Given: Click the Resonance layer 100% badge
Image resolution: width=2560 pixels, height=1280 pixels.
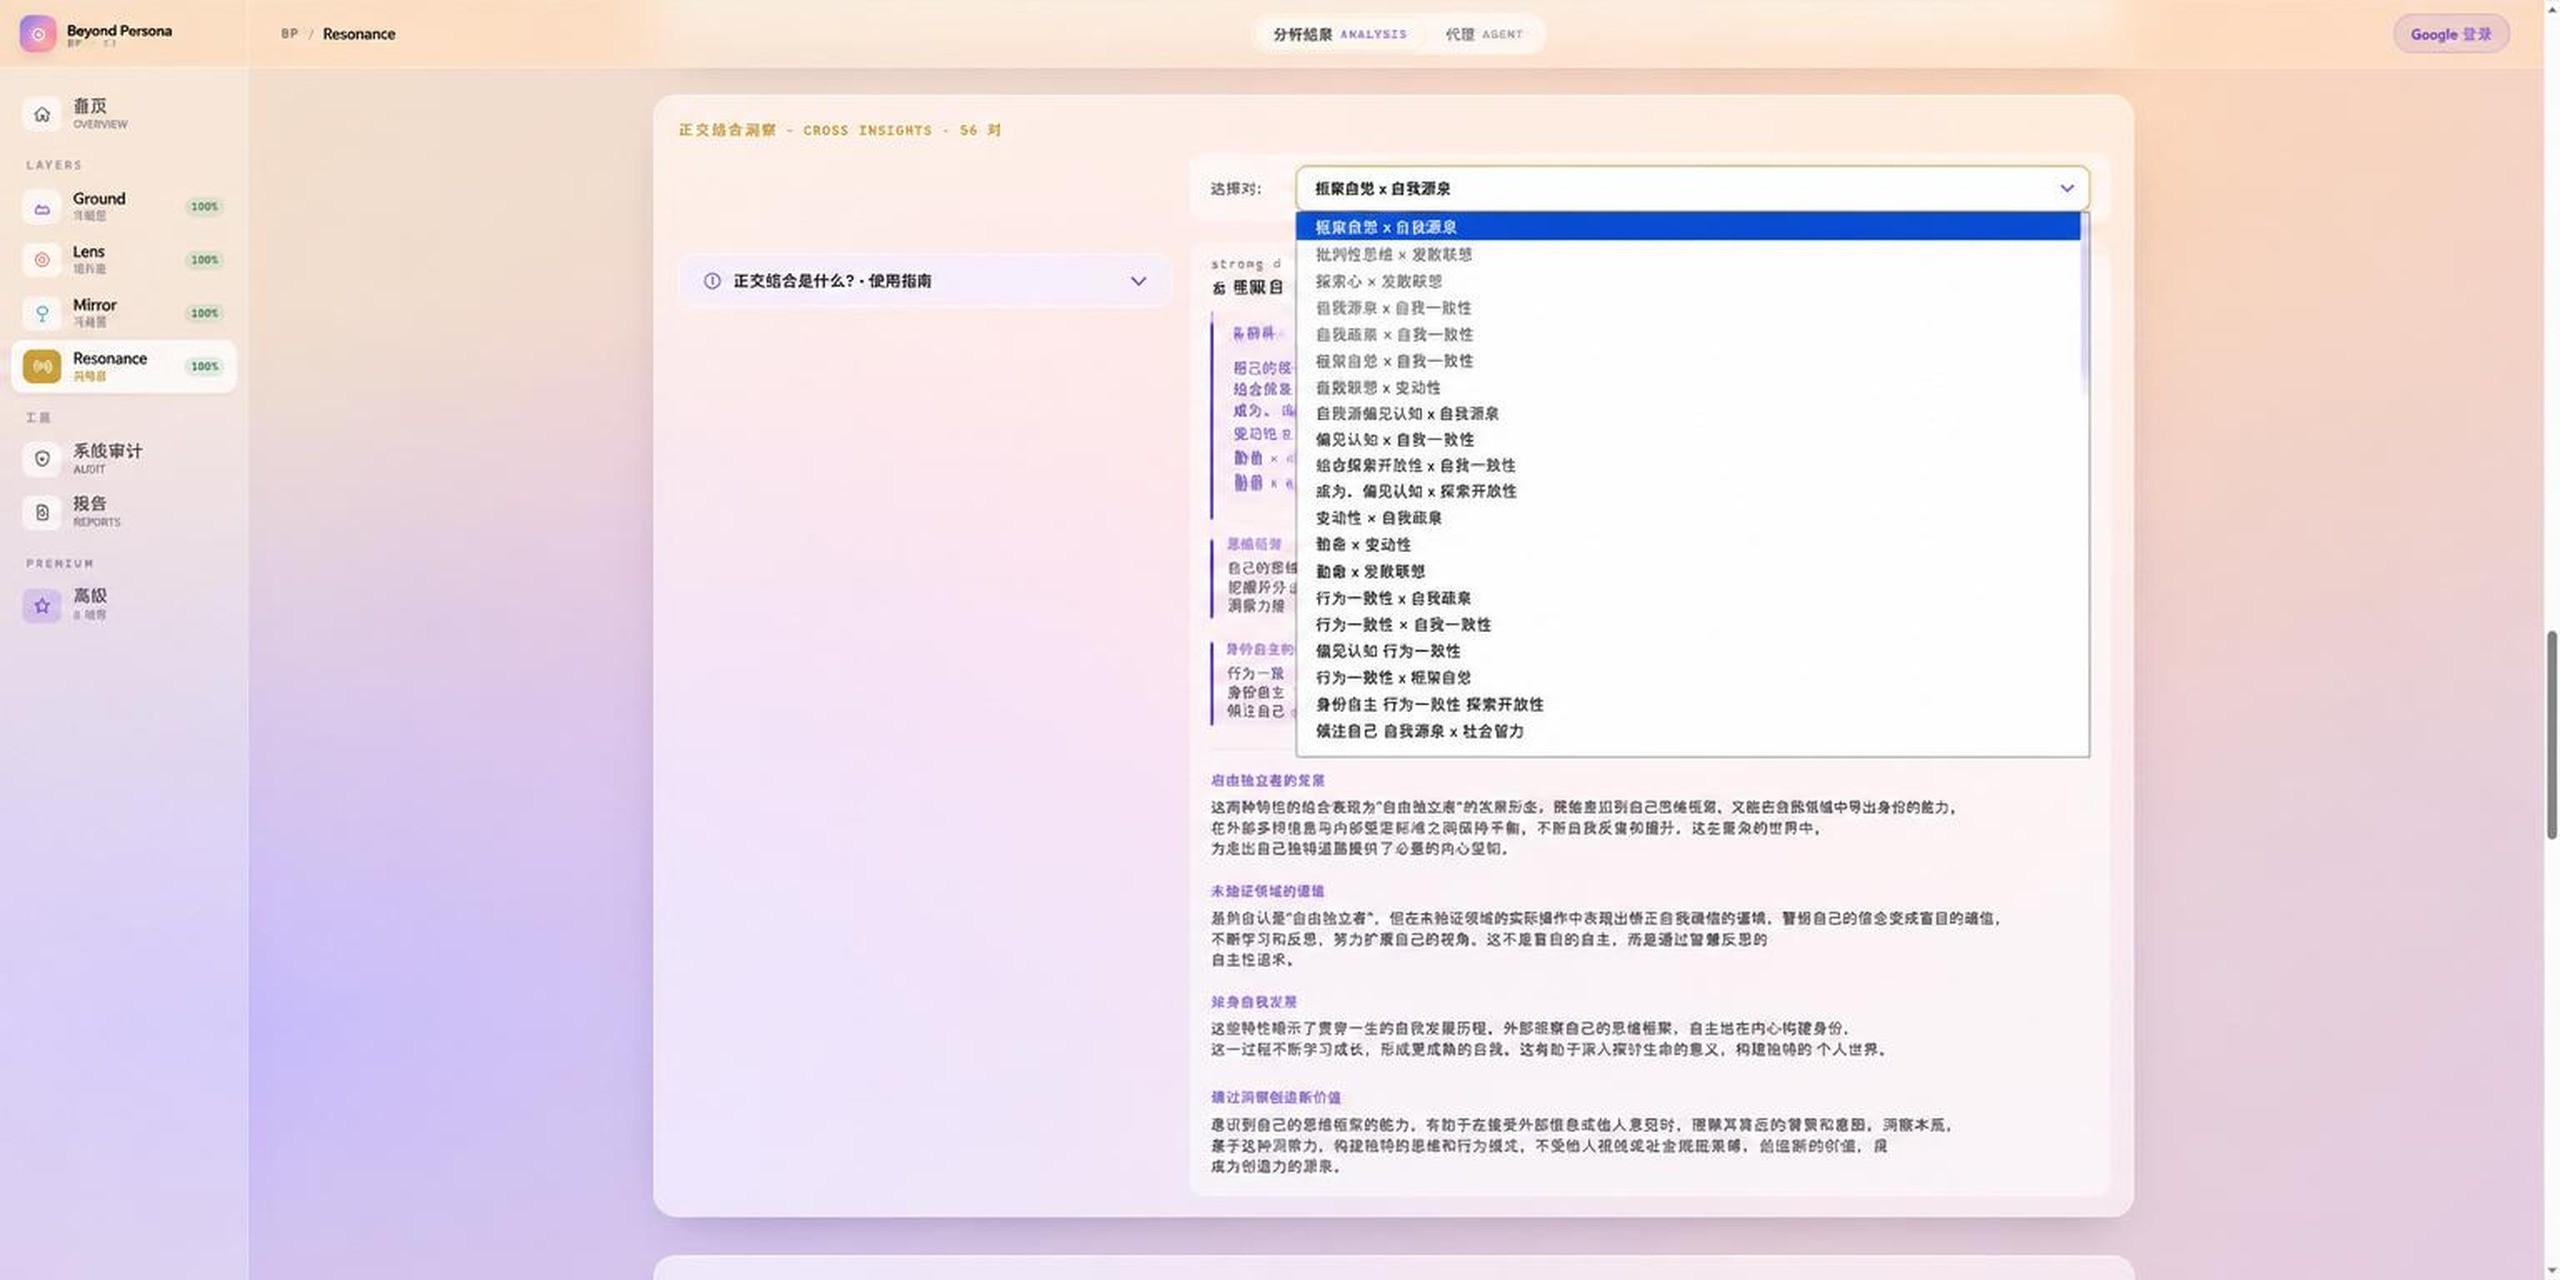Looking at the screenshot, I should (x=204, y=366).
